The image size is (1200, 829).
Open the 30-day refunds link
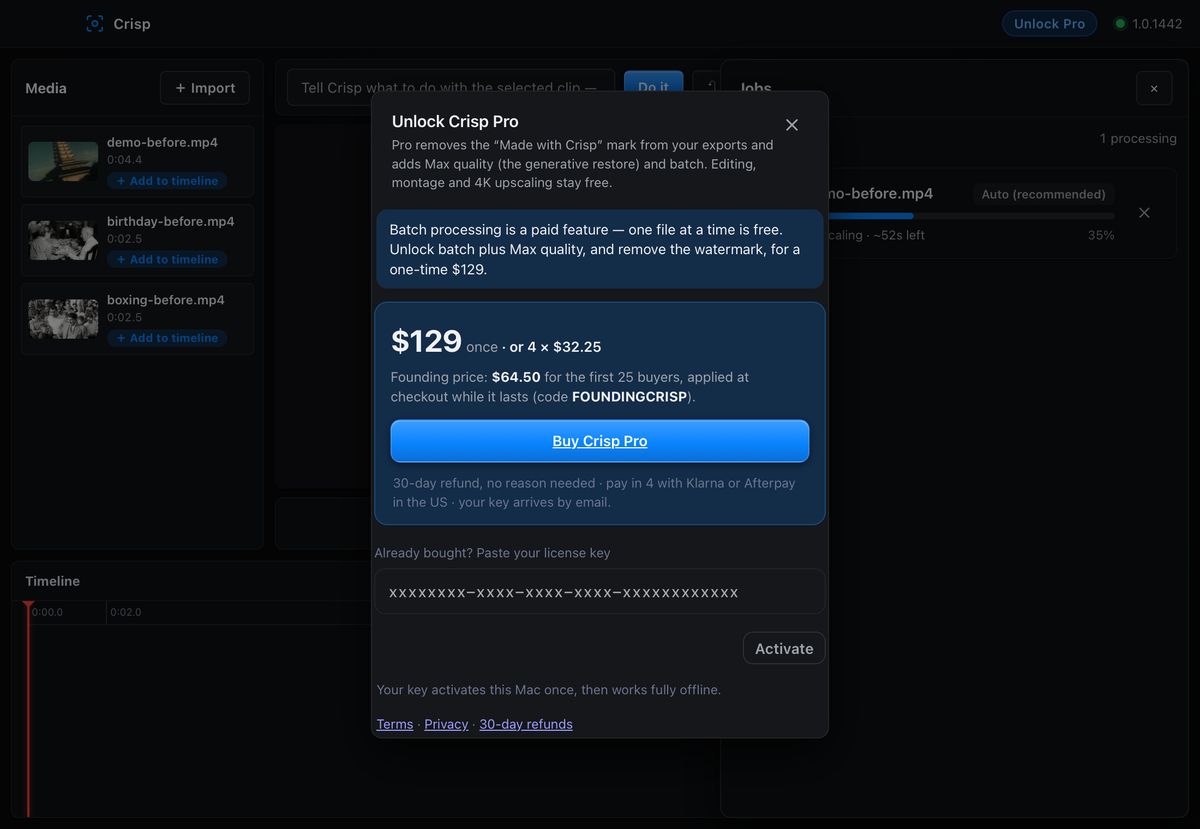[526, 724]
